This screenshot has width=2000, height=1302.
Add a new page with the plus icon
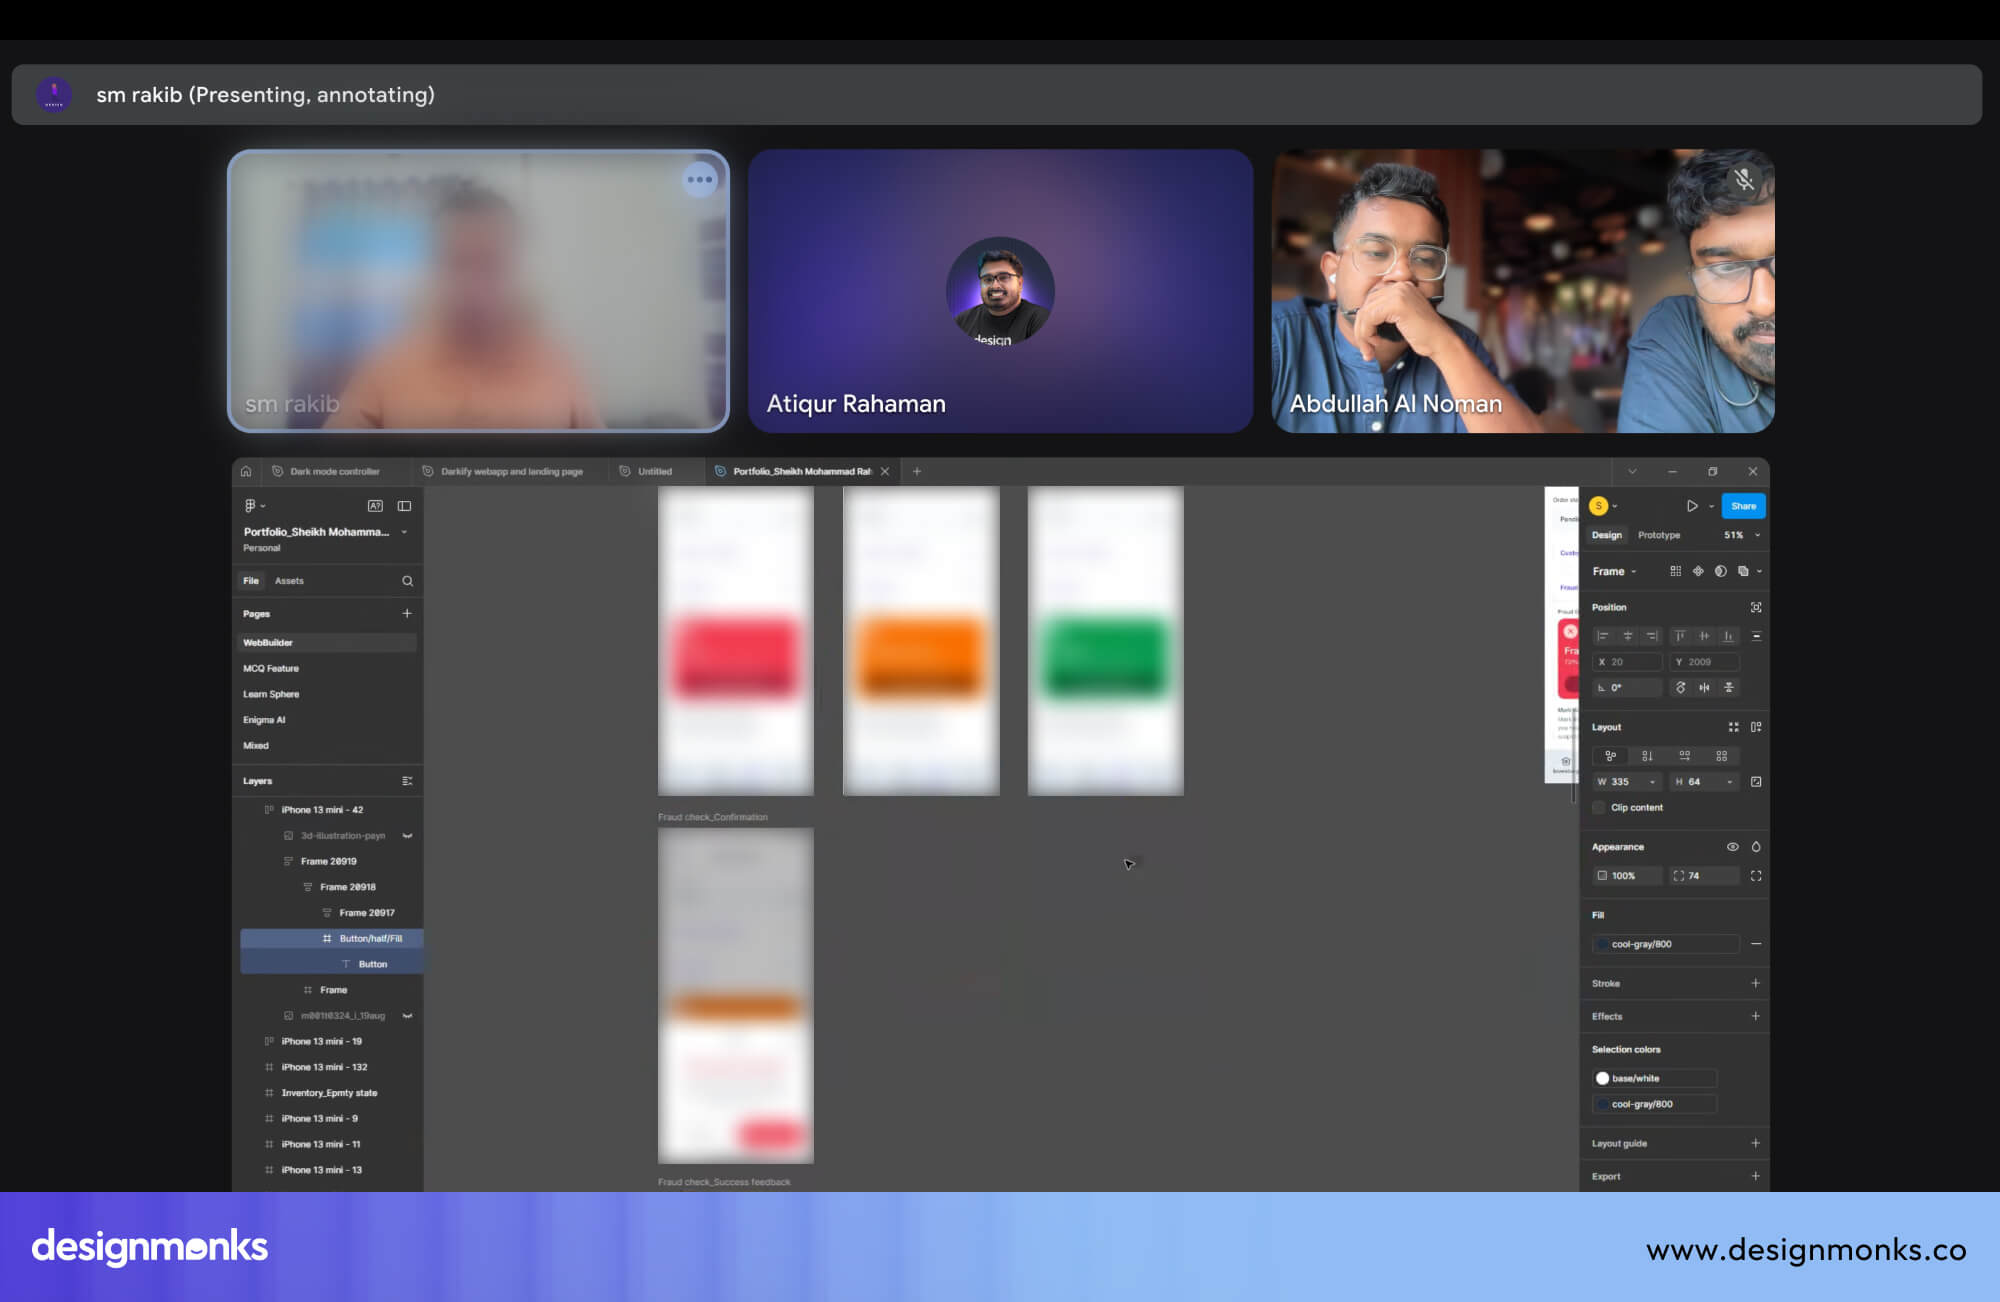tap(407, 614)
